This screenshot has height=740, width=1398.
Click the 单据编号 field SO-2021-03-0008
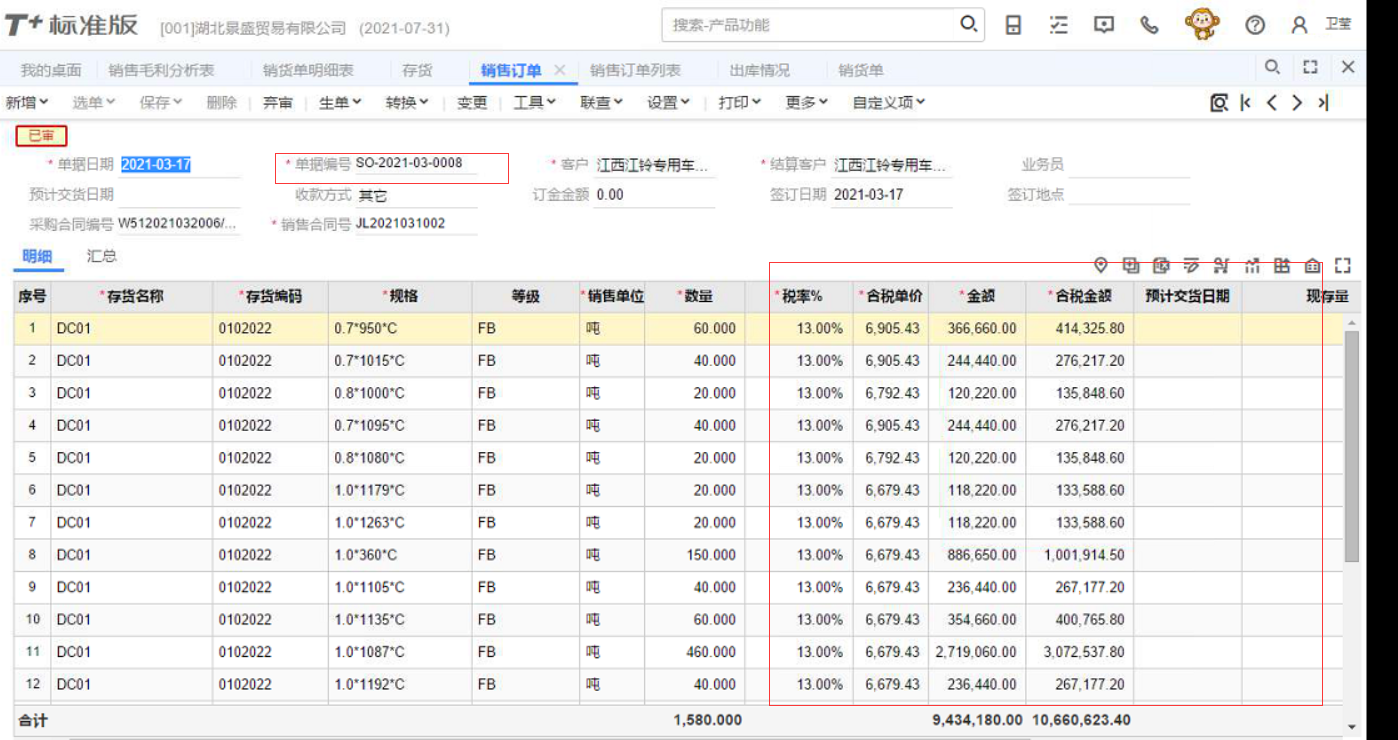[416, 163]
